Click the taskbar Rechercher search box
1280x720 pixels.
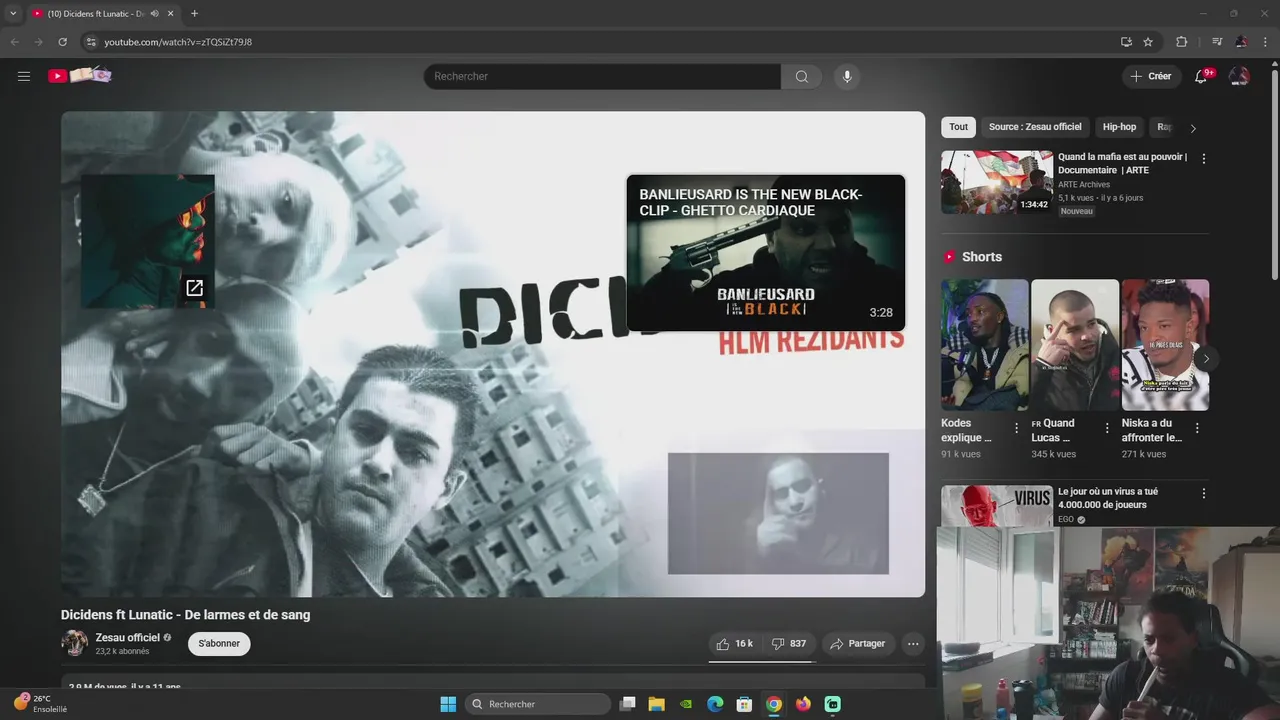(538, 704)
